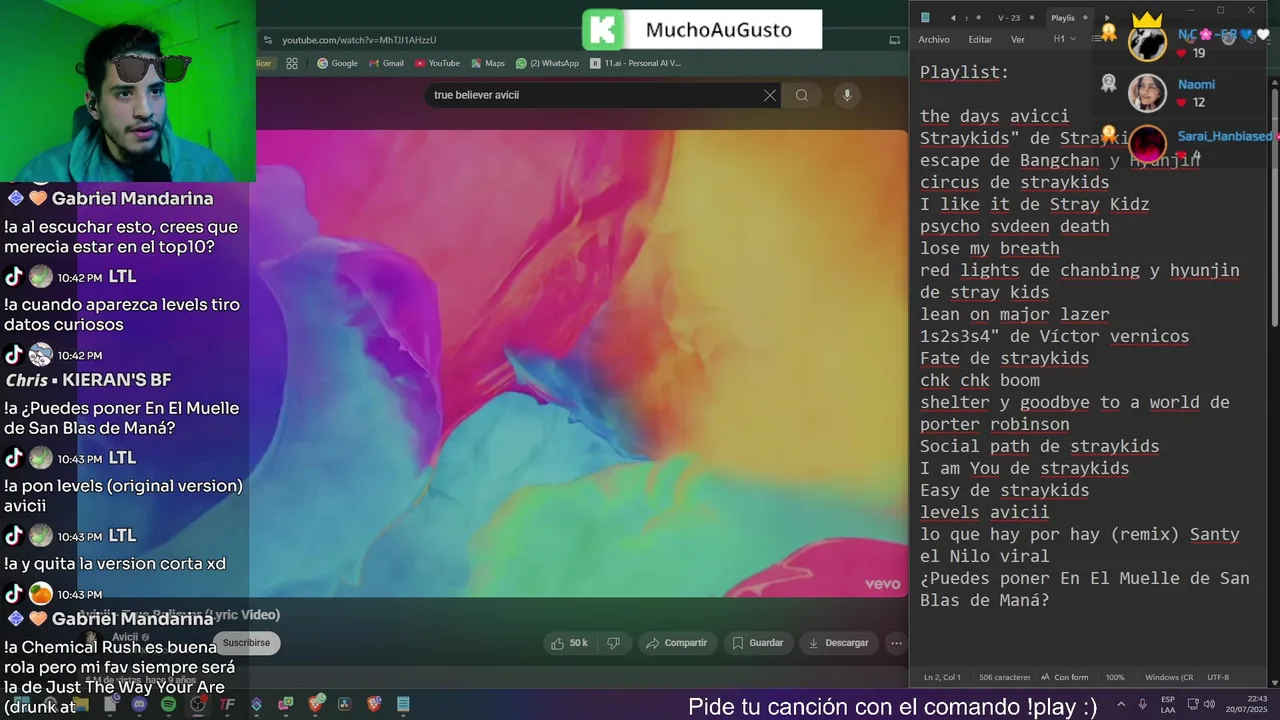The image size is (1280, 720).
Task: Click the Compartir share button
Action: click(676, 643)
